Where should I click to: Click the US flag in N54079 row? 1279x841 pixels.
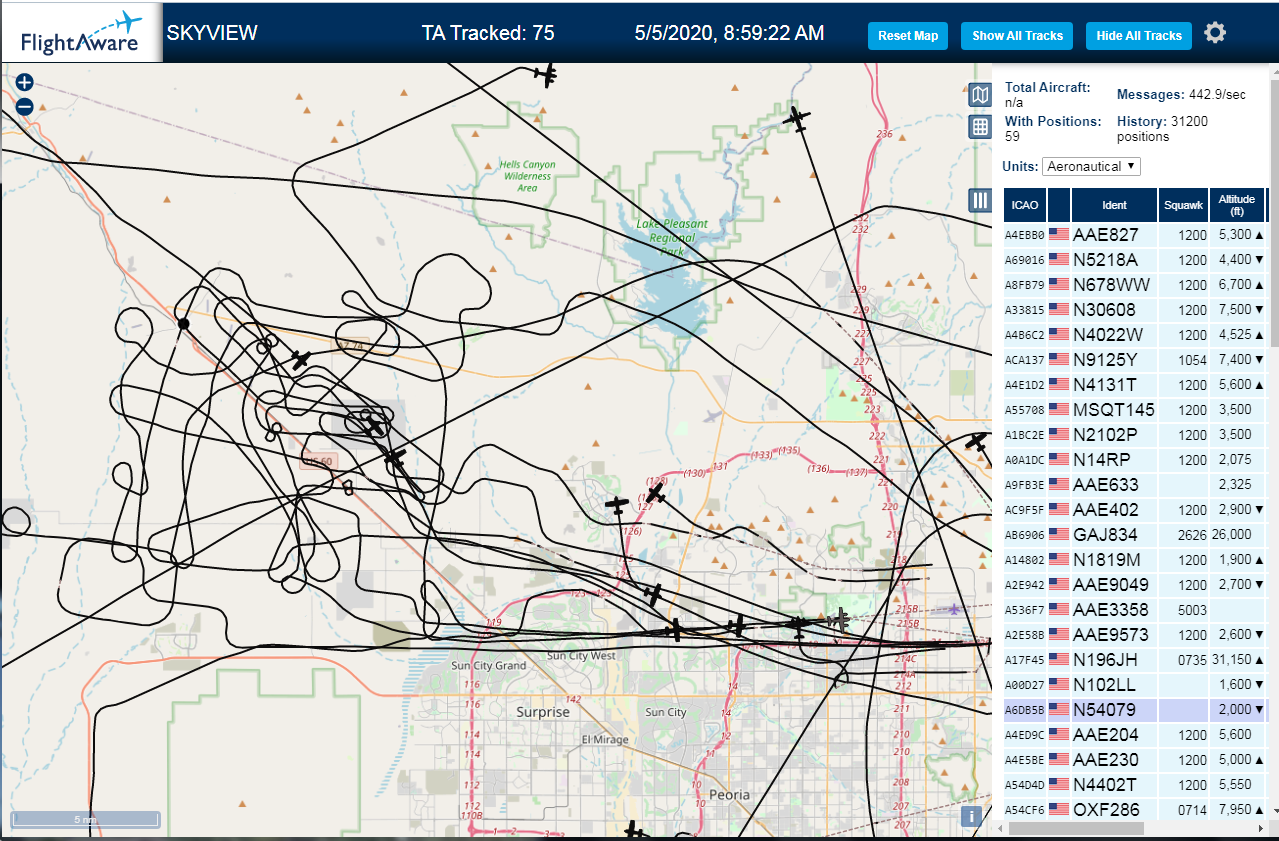click(1059, 710)
